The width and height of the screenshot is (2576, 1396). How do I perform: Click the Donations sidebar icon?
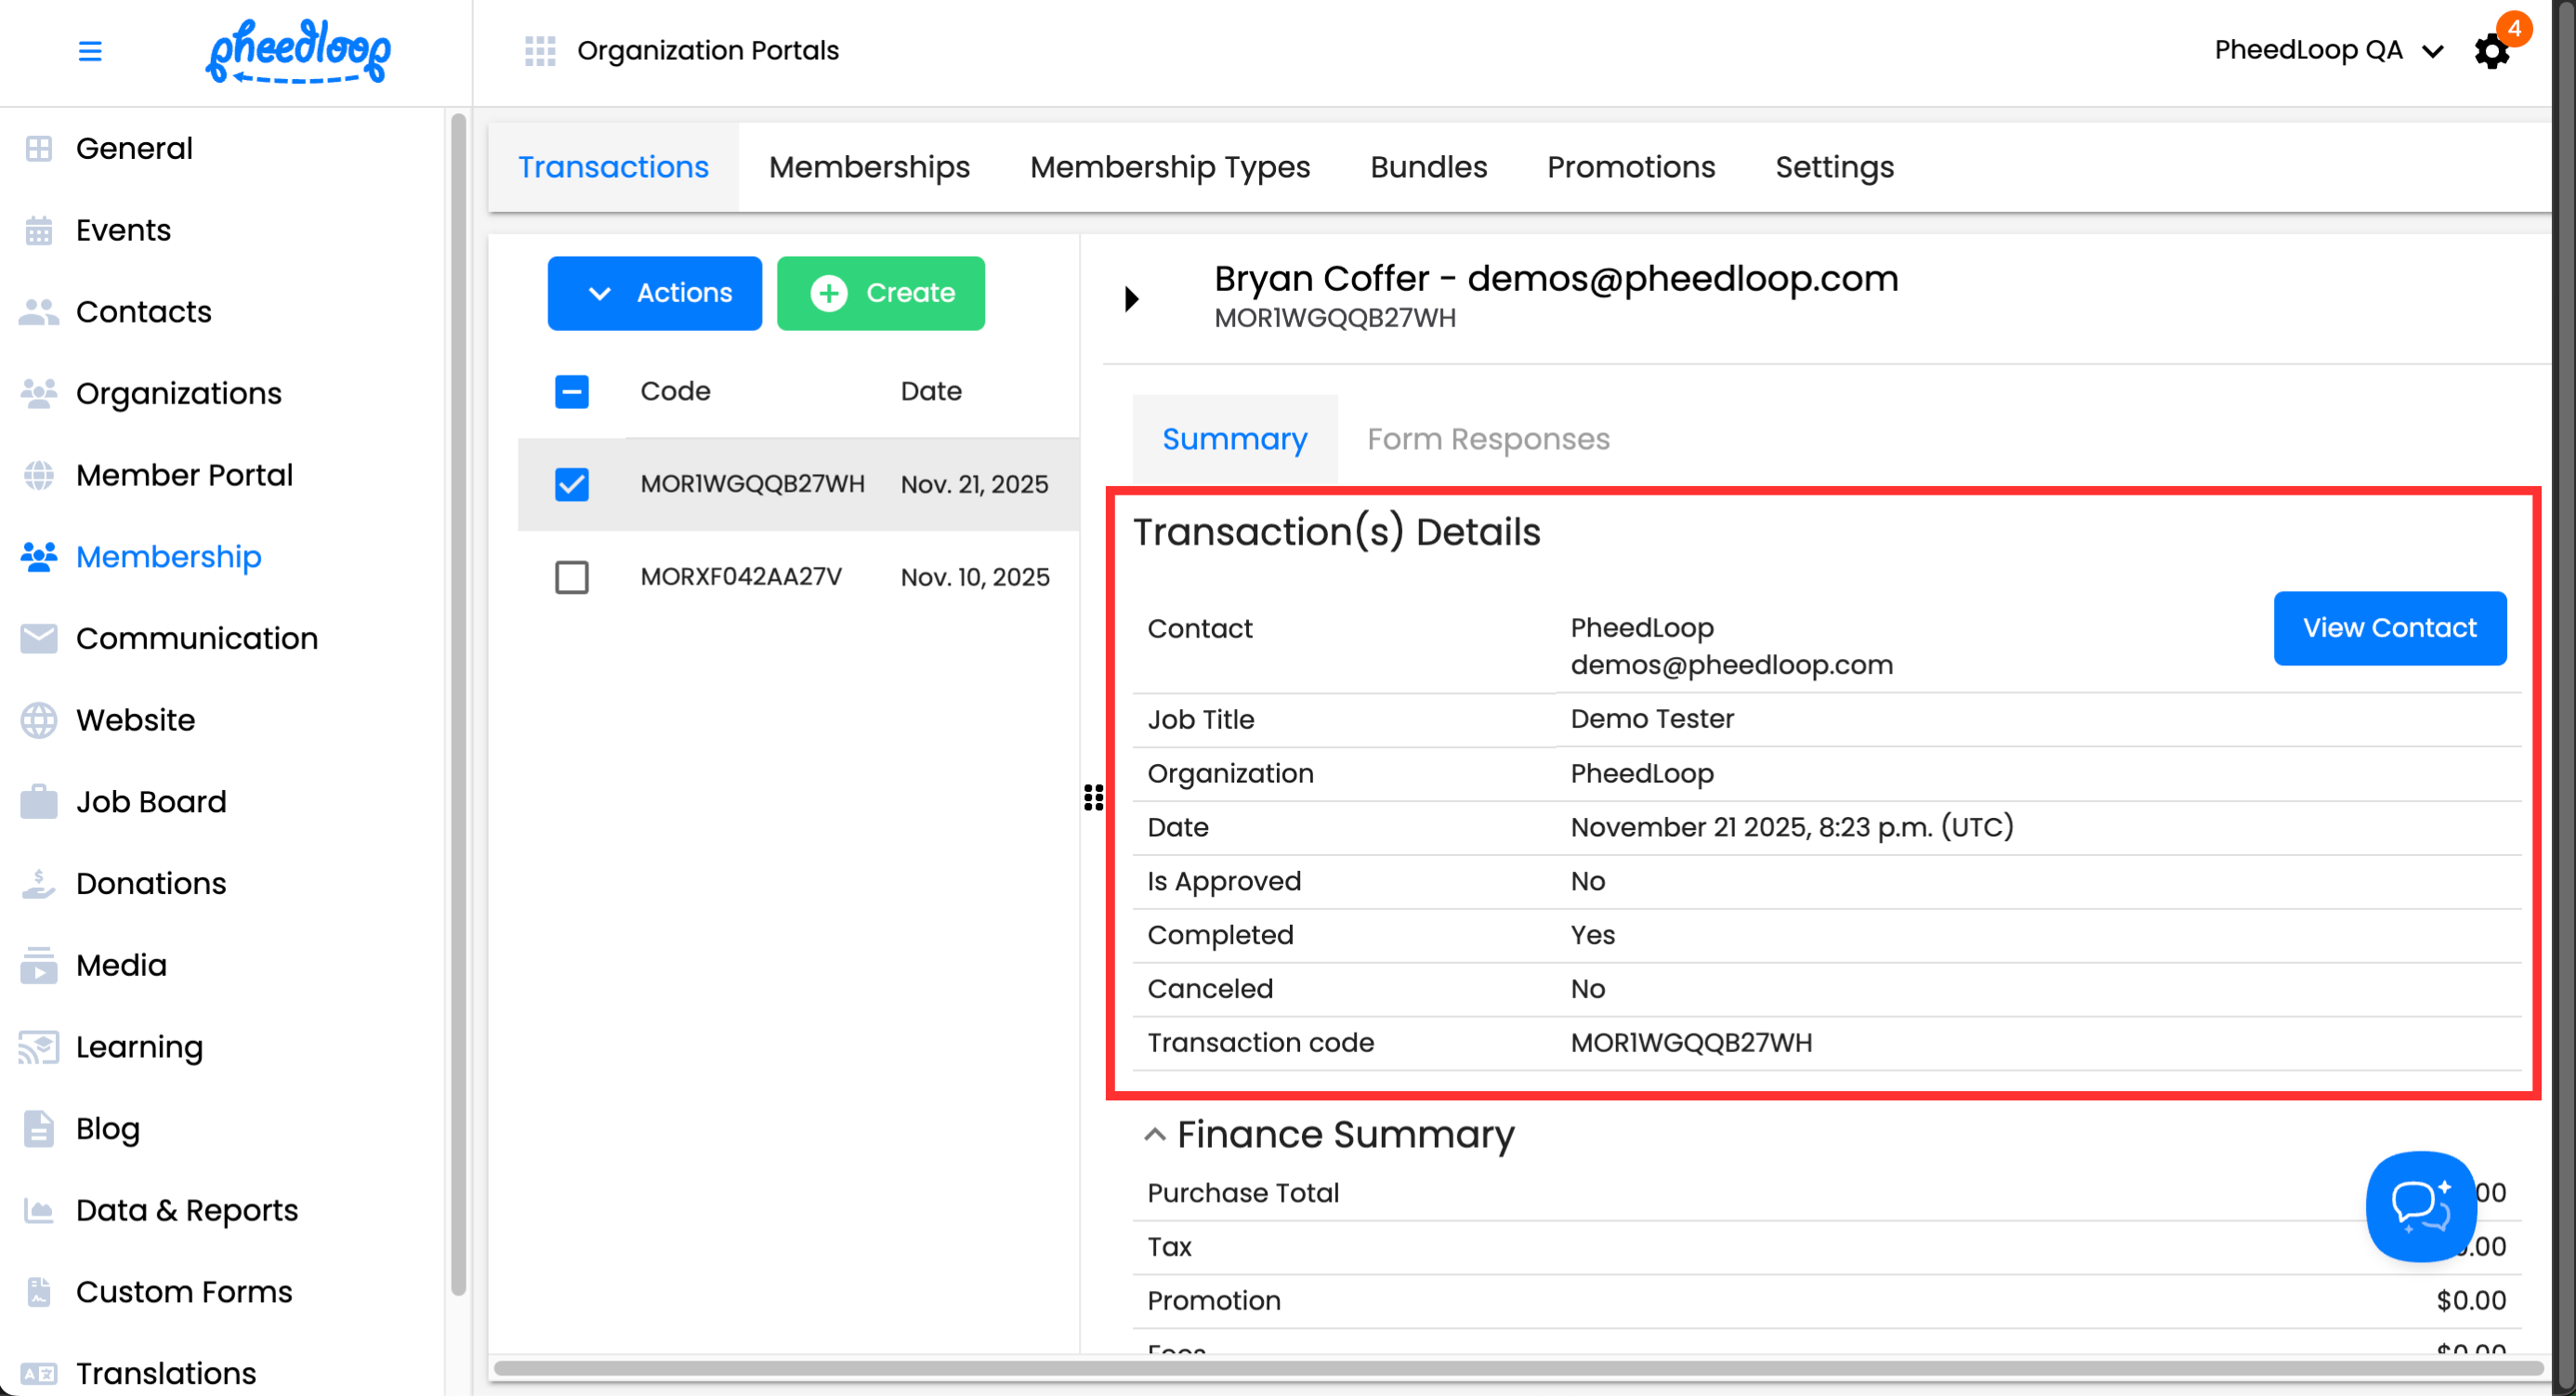click(x=39, y=884)
